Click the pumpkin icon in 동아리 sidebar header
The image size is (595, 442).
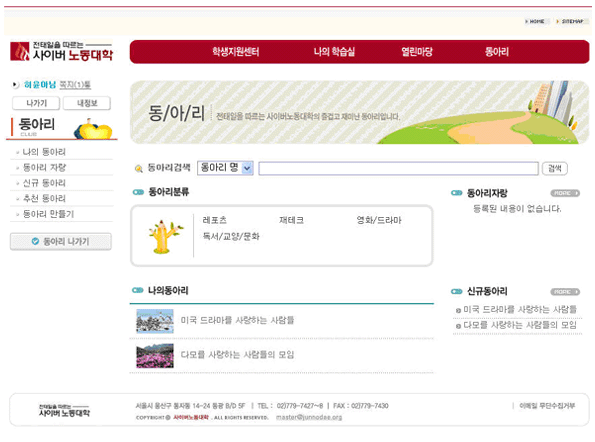click(x=93, y=129)
